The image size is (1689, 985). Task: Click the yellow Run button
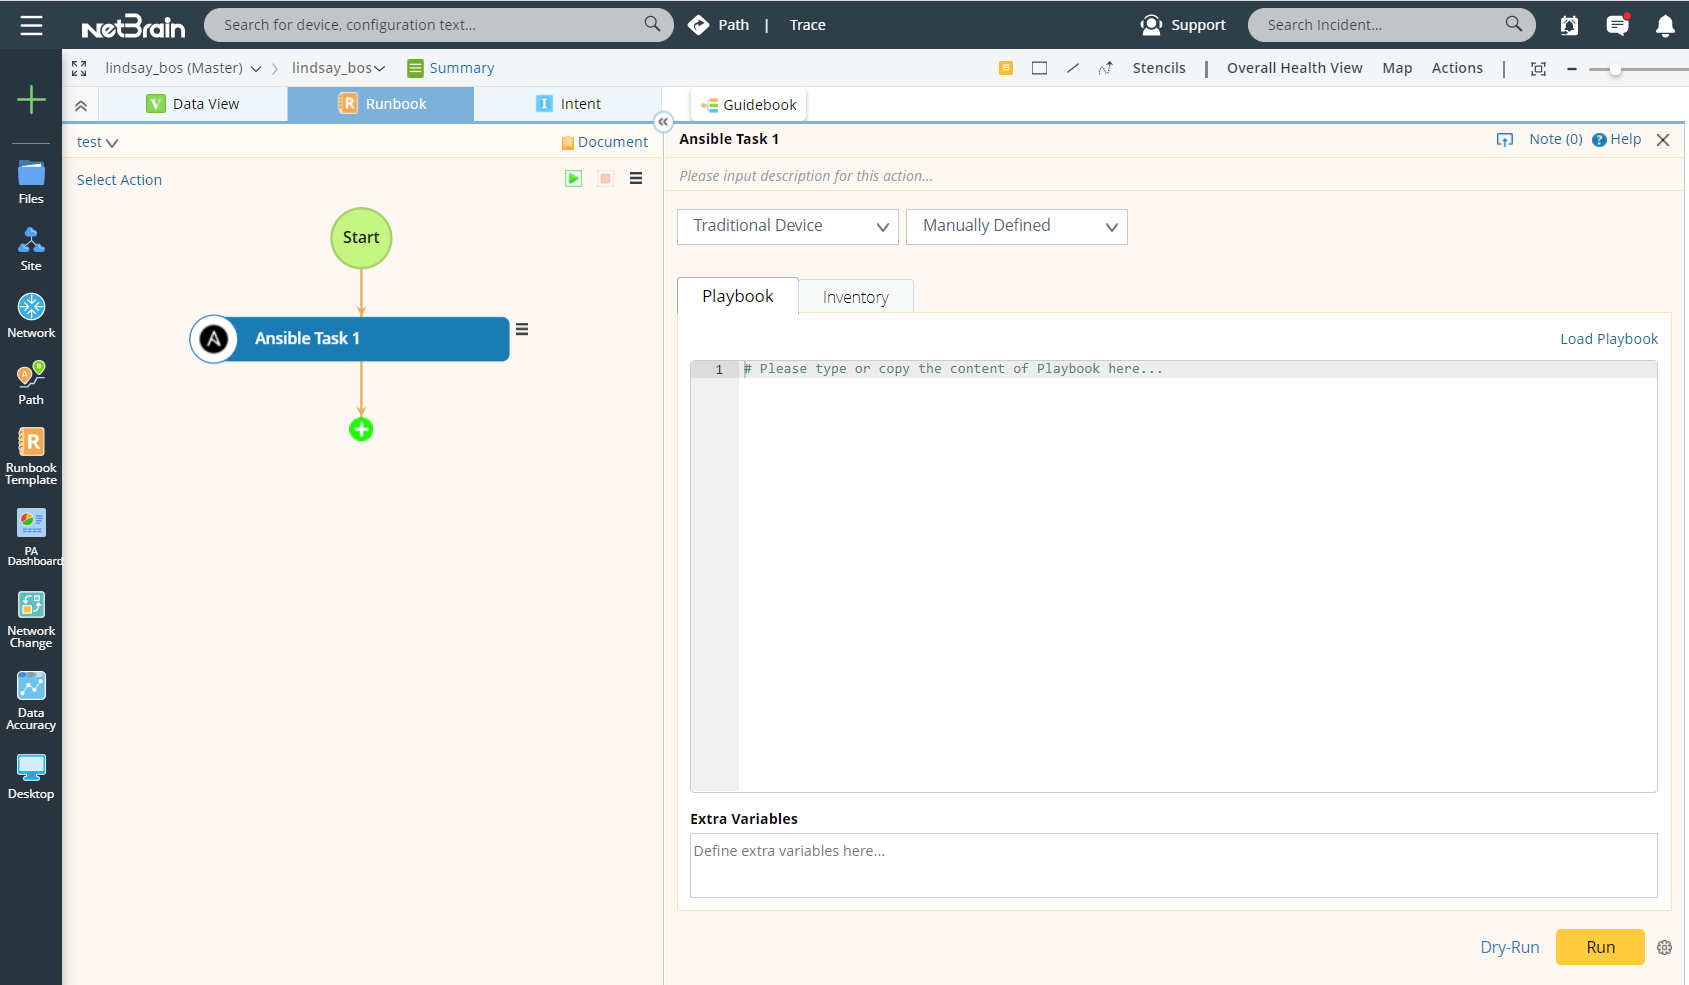coord(1600,947)
